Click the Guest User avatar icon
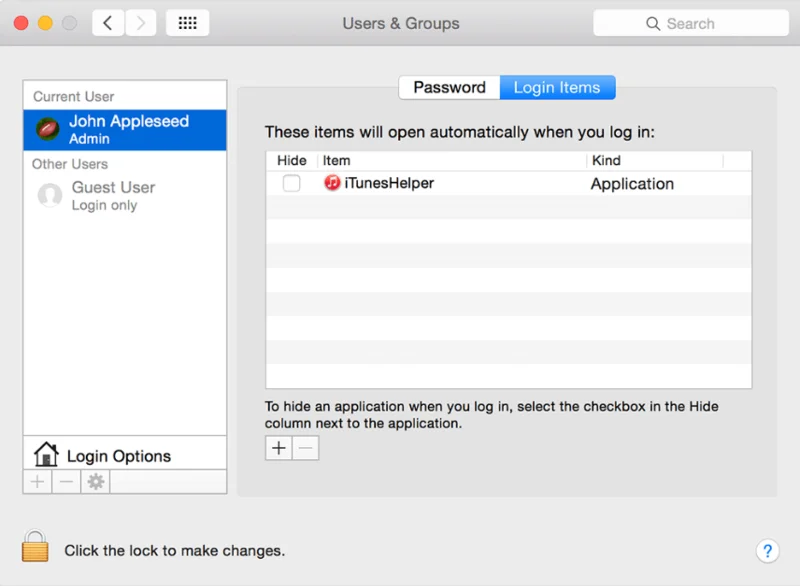The image size is (800, 586). [49, 195]
